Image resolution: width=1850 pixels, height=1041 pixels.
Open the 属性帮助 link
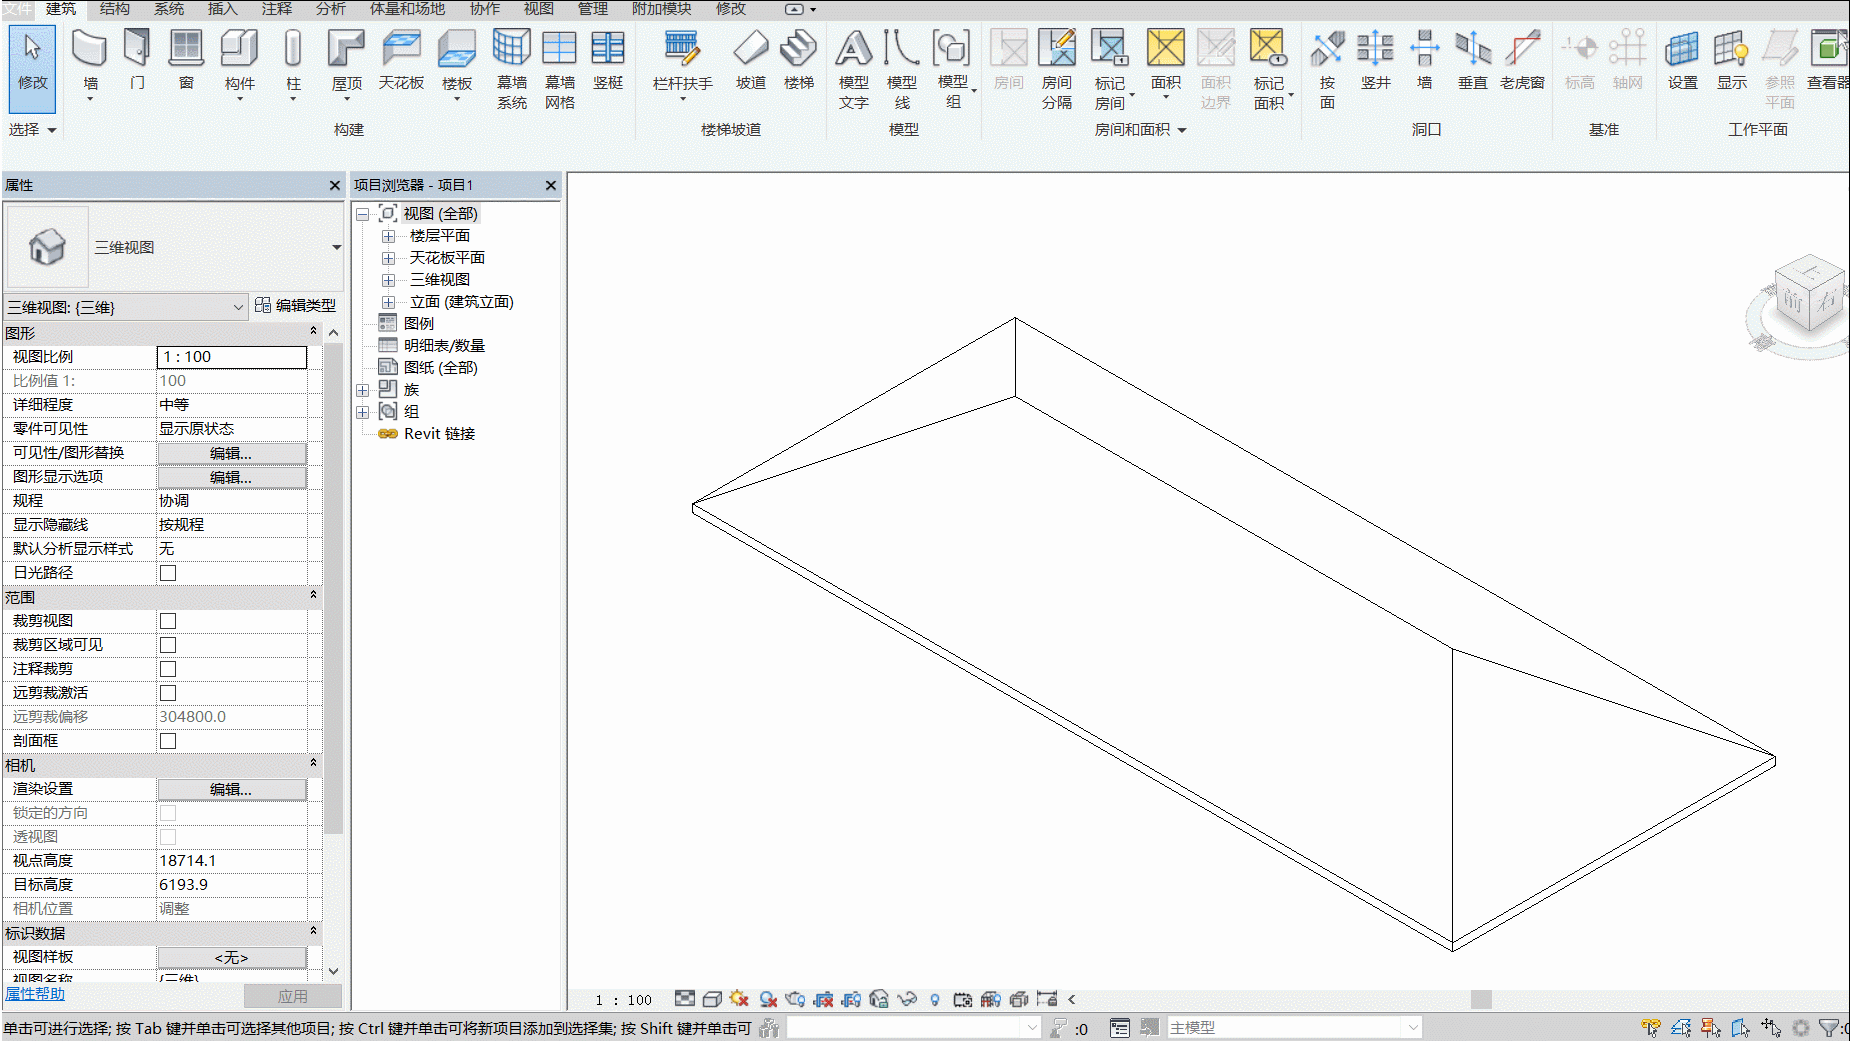pyautogui.click(x=35, y=994)
